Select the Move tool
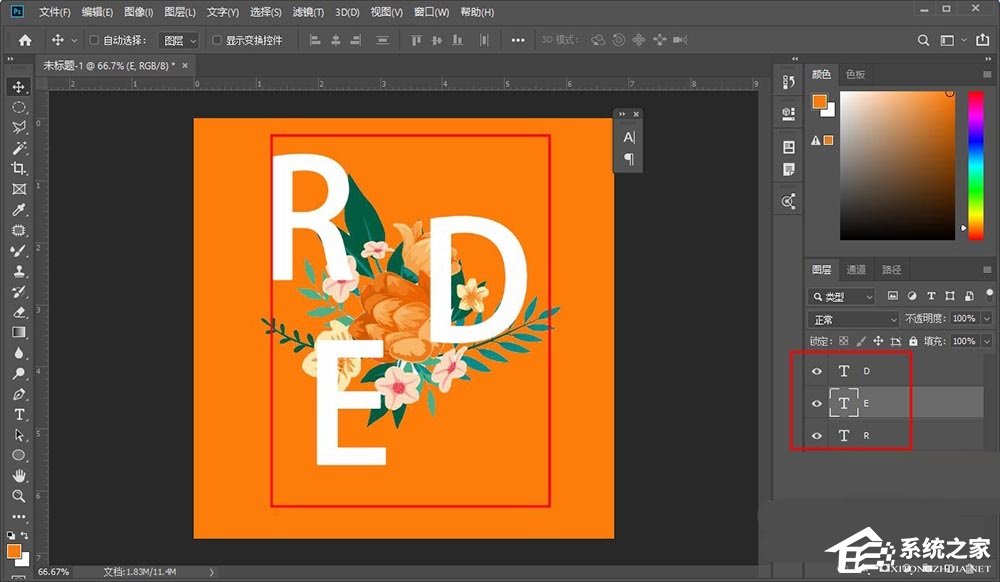 (x=18, y=86)
